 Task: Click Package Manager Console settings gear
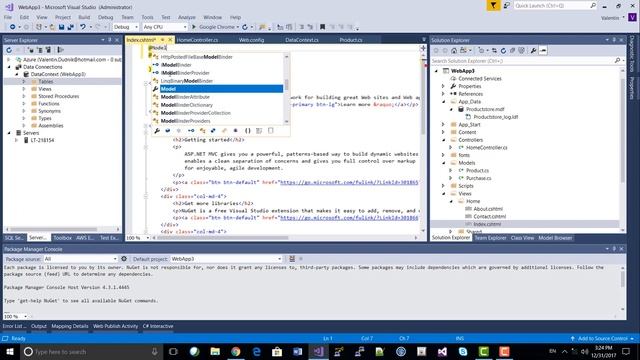[x=124, y=259]
